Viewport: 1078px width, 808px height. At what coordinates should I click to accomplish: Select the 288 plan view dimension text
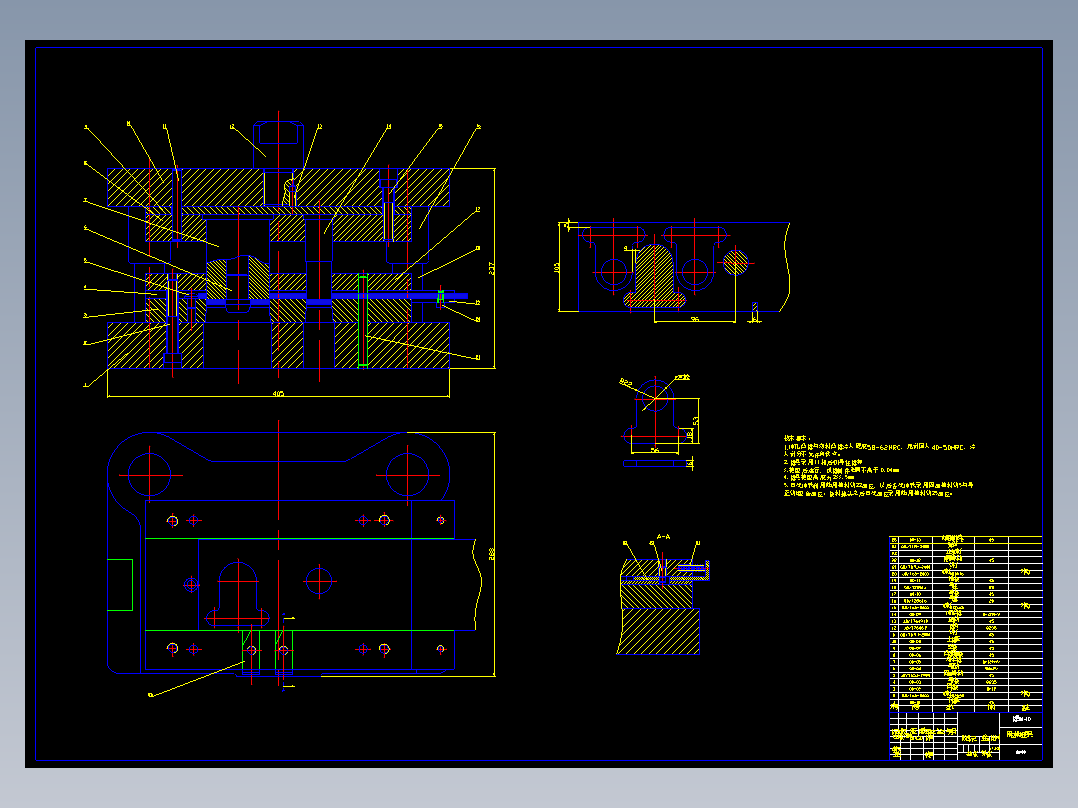[x=491, y=554]
